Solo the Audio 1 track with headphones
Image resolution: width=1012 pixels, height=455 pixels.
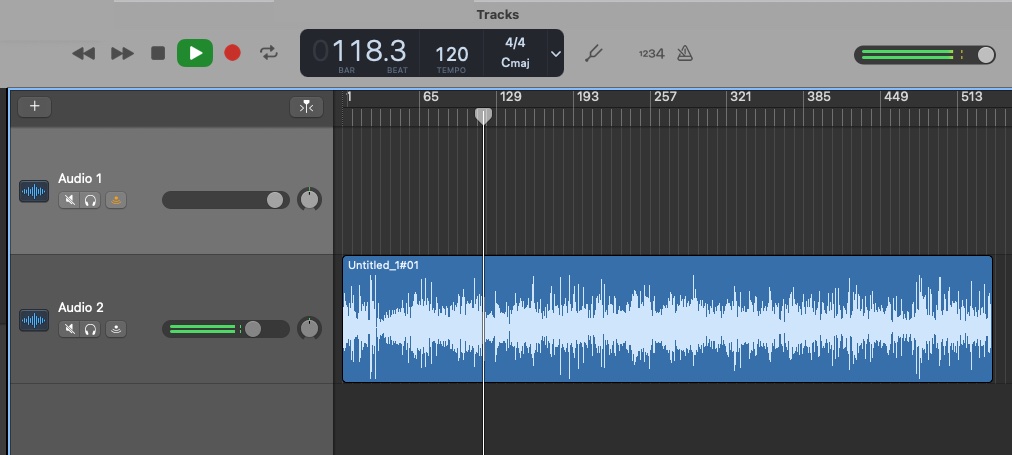click(90, 200)
